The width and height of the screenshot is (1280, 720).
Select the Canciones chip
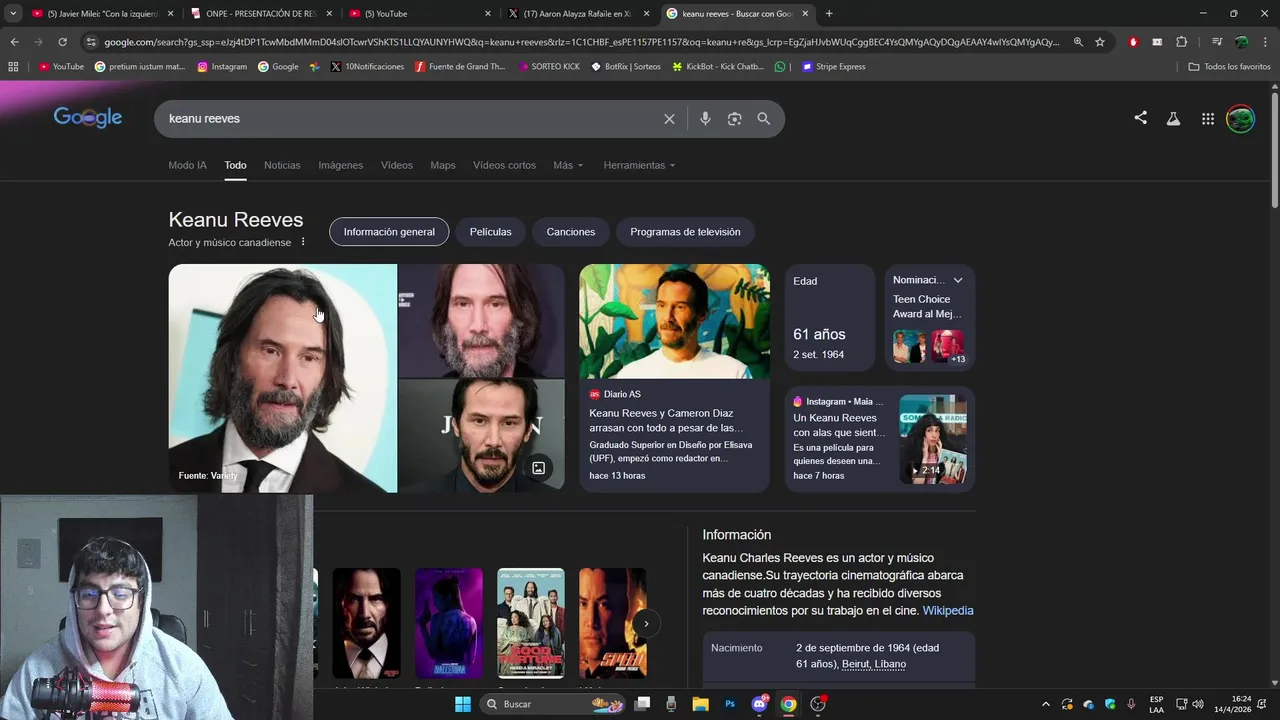click(570, 232)
